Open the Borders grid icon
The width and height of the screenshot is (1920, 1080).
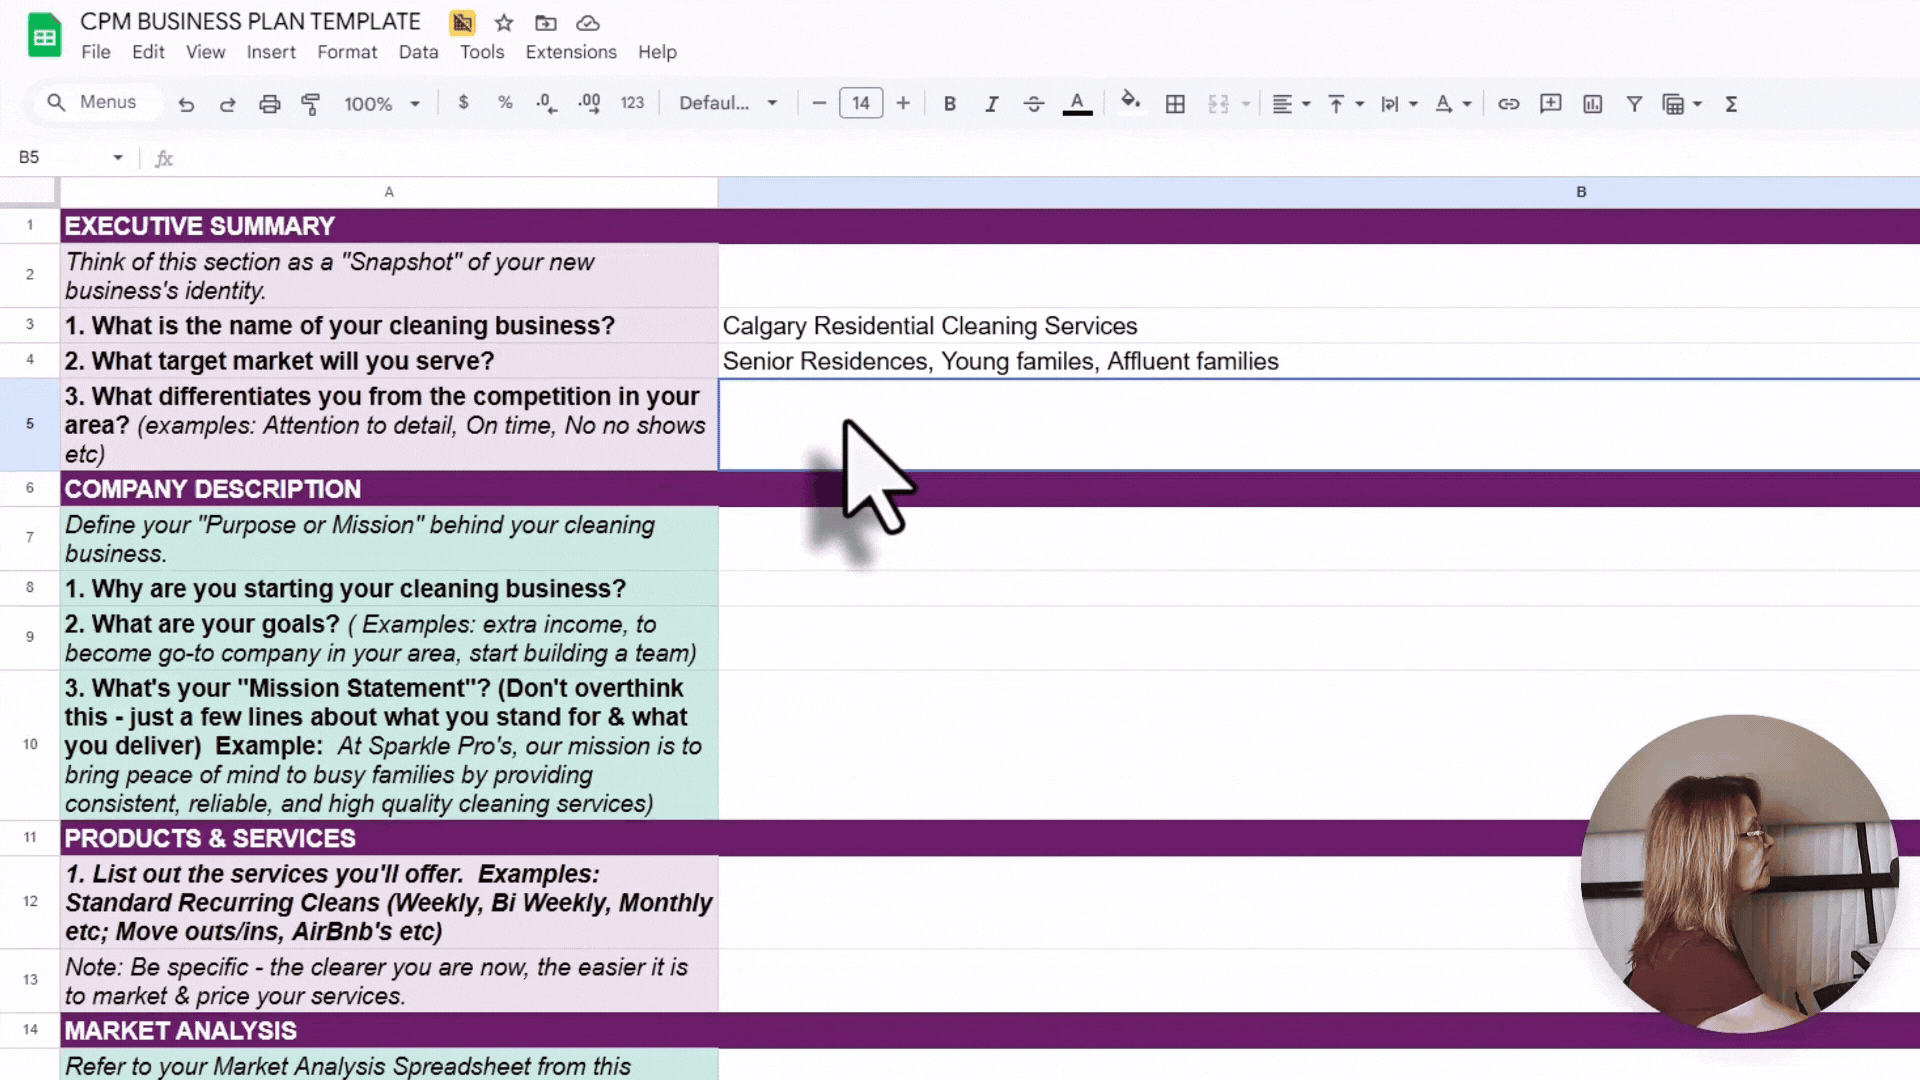(x=1175, y=104)
